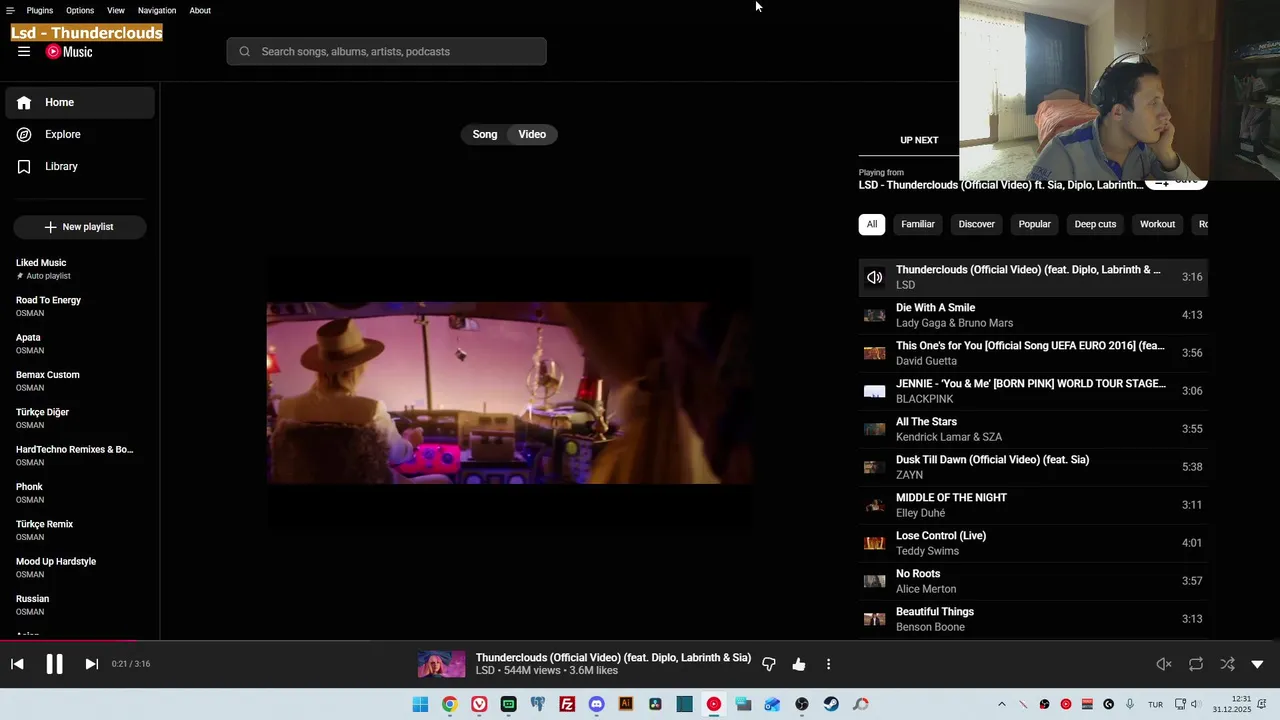1280x720 pixels.
Task: Select the UP NEXT tab
Action: point(919,140)
